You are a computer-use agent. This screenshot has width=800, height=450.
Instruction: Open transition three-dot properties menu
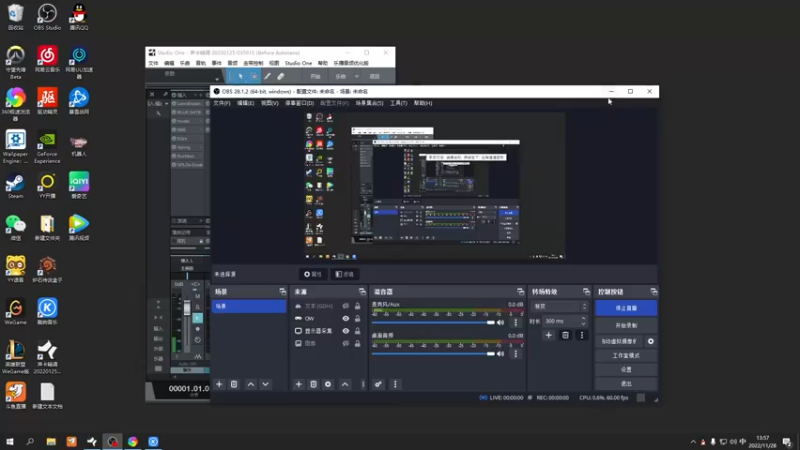pyautogui.click(x=582, y=335)
